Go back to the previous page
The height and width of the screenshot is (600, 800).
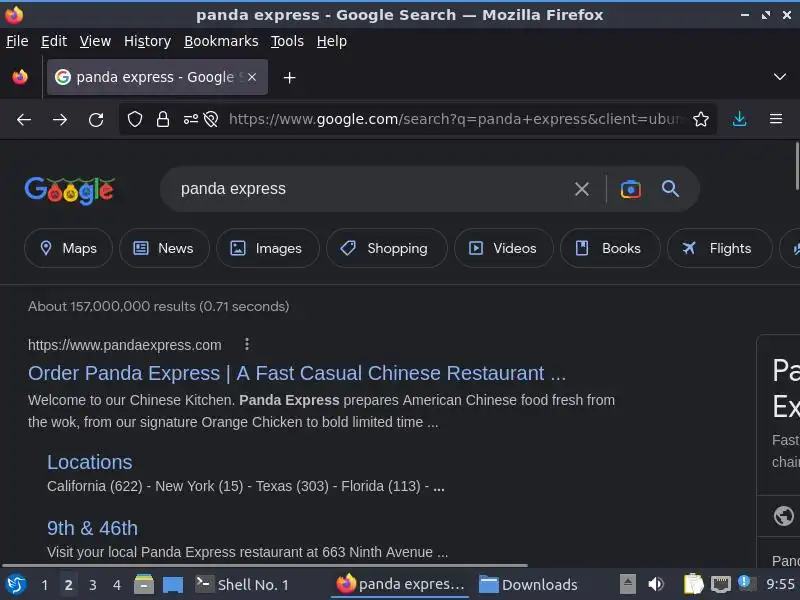24,120
